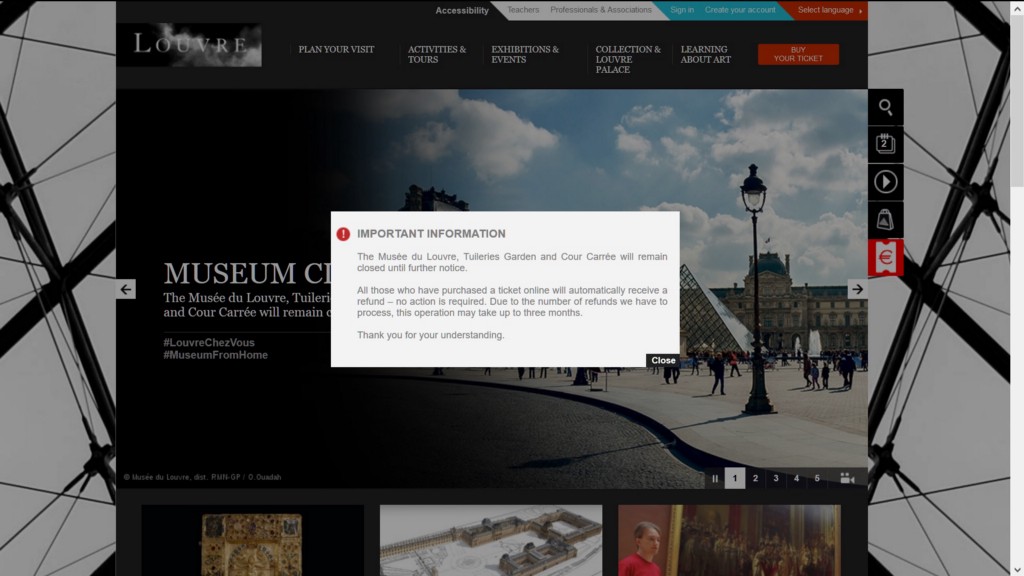This screenshot has width=1024, height=576.
Task: Switch to slide 1
Action: (735, 479)
